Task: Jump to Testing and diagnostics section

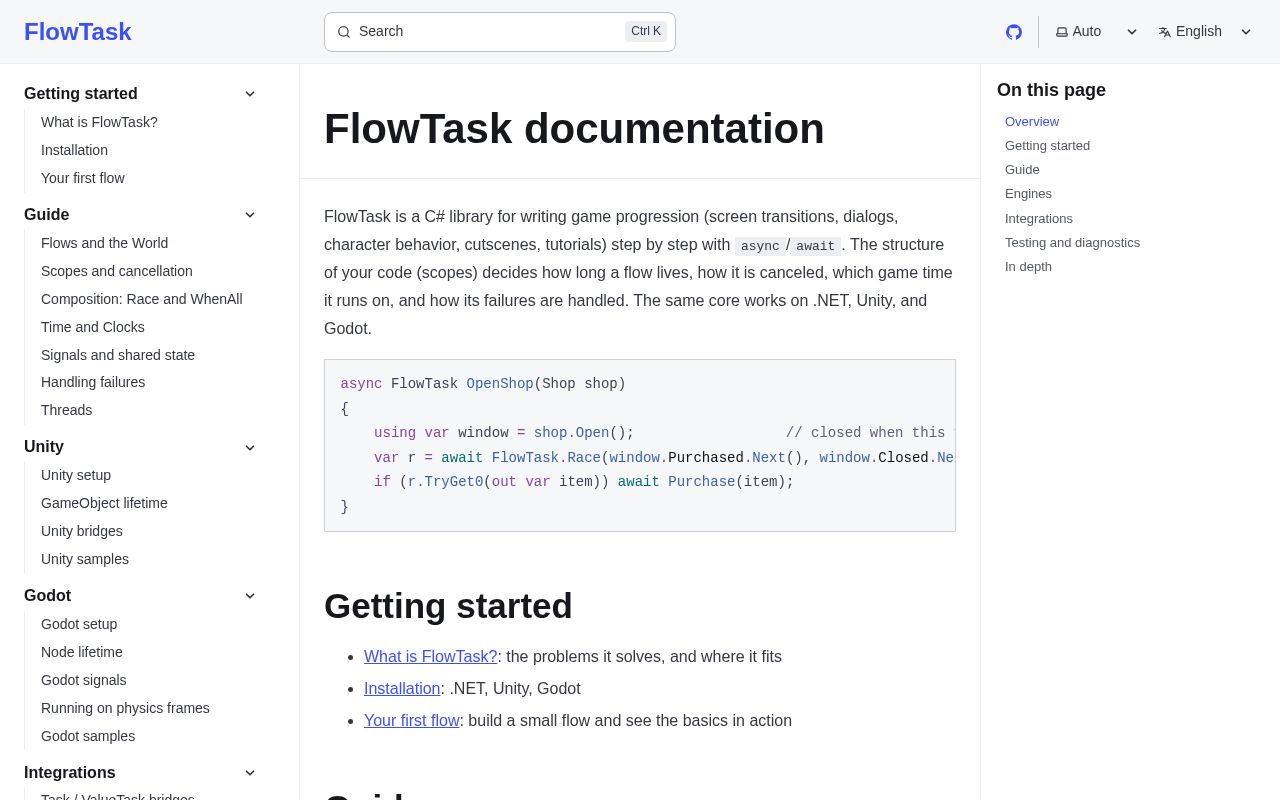Action: point(1072,243)
